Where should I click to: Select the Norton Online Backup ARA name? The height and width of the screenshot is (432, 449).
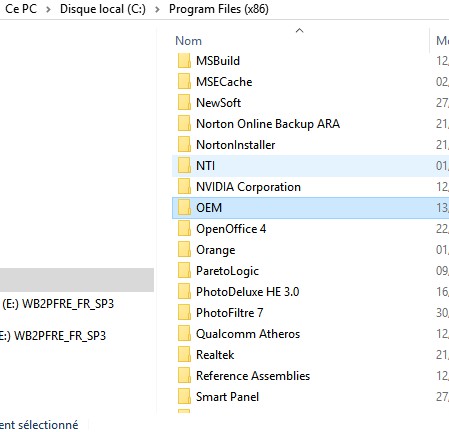pyautogui.click(x=268, y=124)
